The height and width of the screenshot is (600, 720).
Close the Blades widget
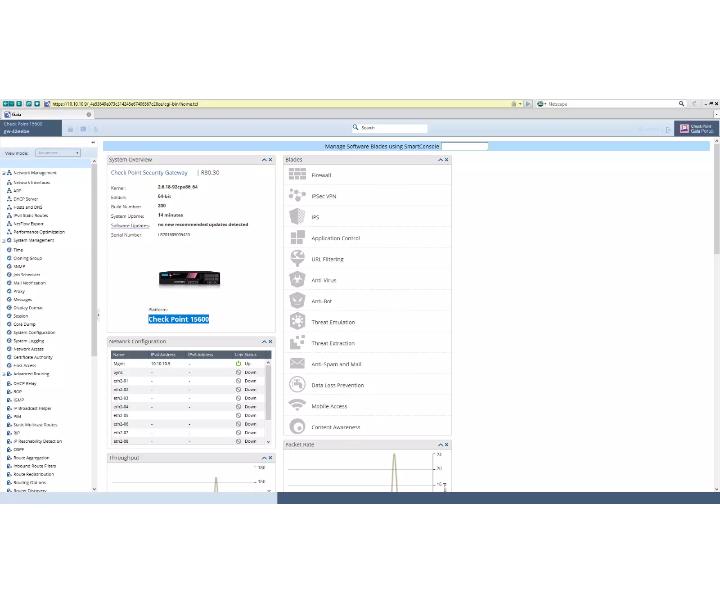[446, 160]
